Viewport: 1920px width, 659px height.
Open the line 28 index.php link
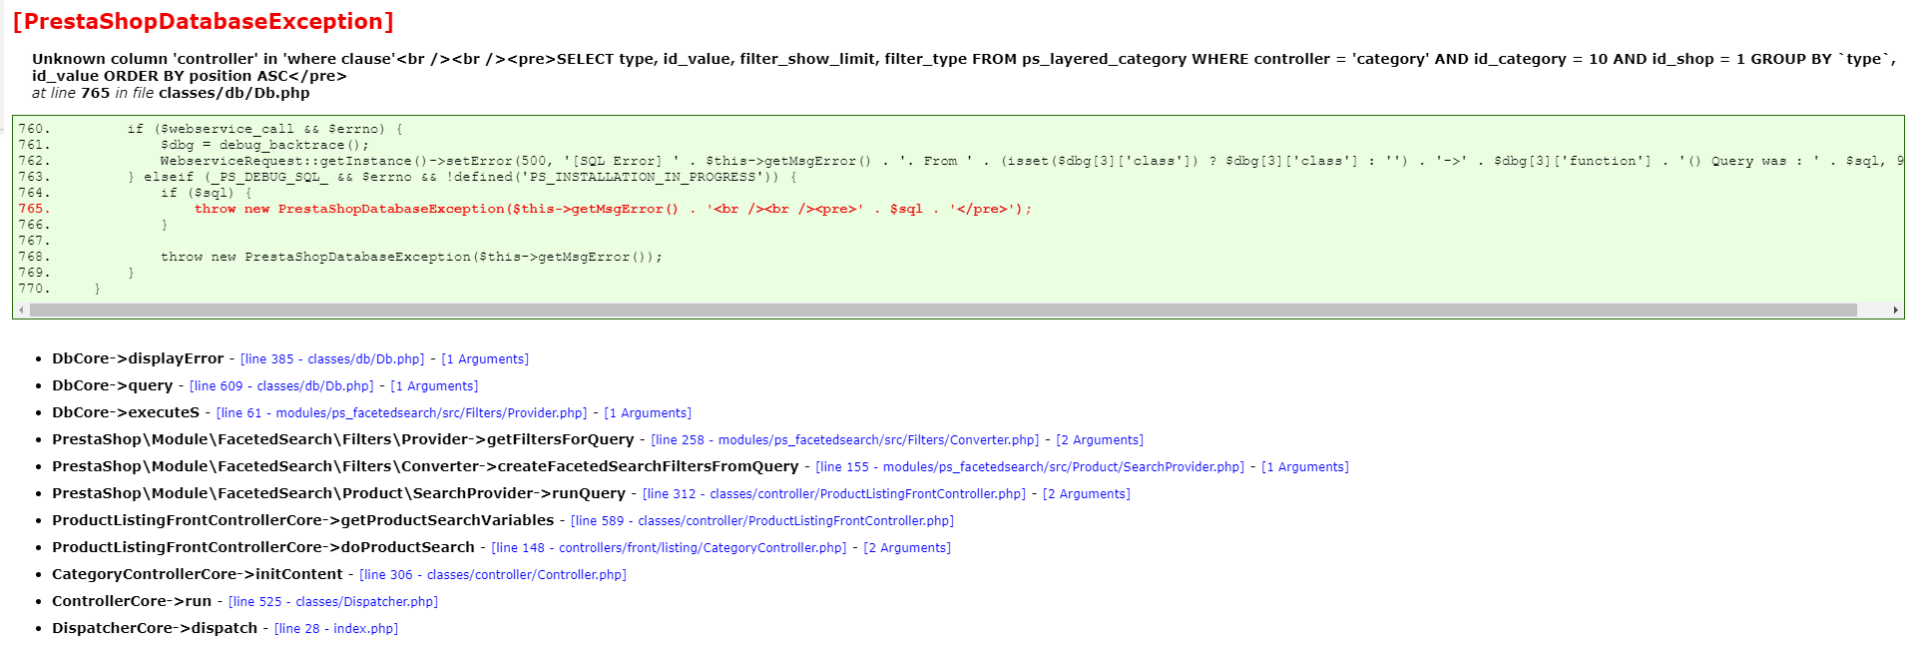336,629
